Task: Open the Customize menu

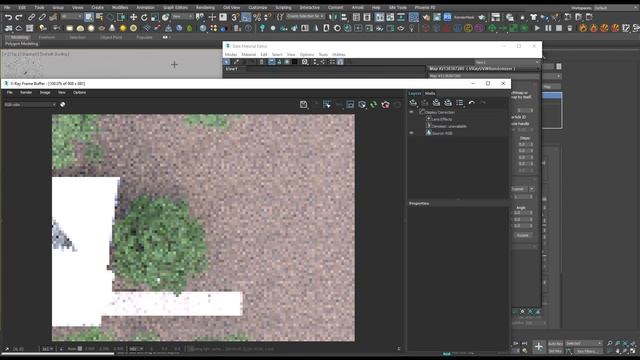Action: coord(258,8)
